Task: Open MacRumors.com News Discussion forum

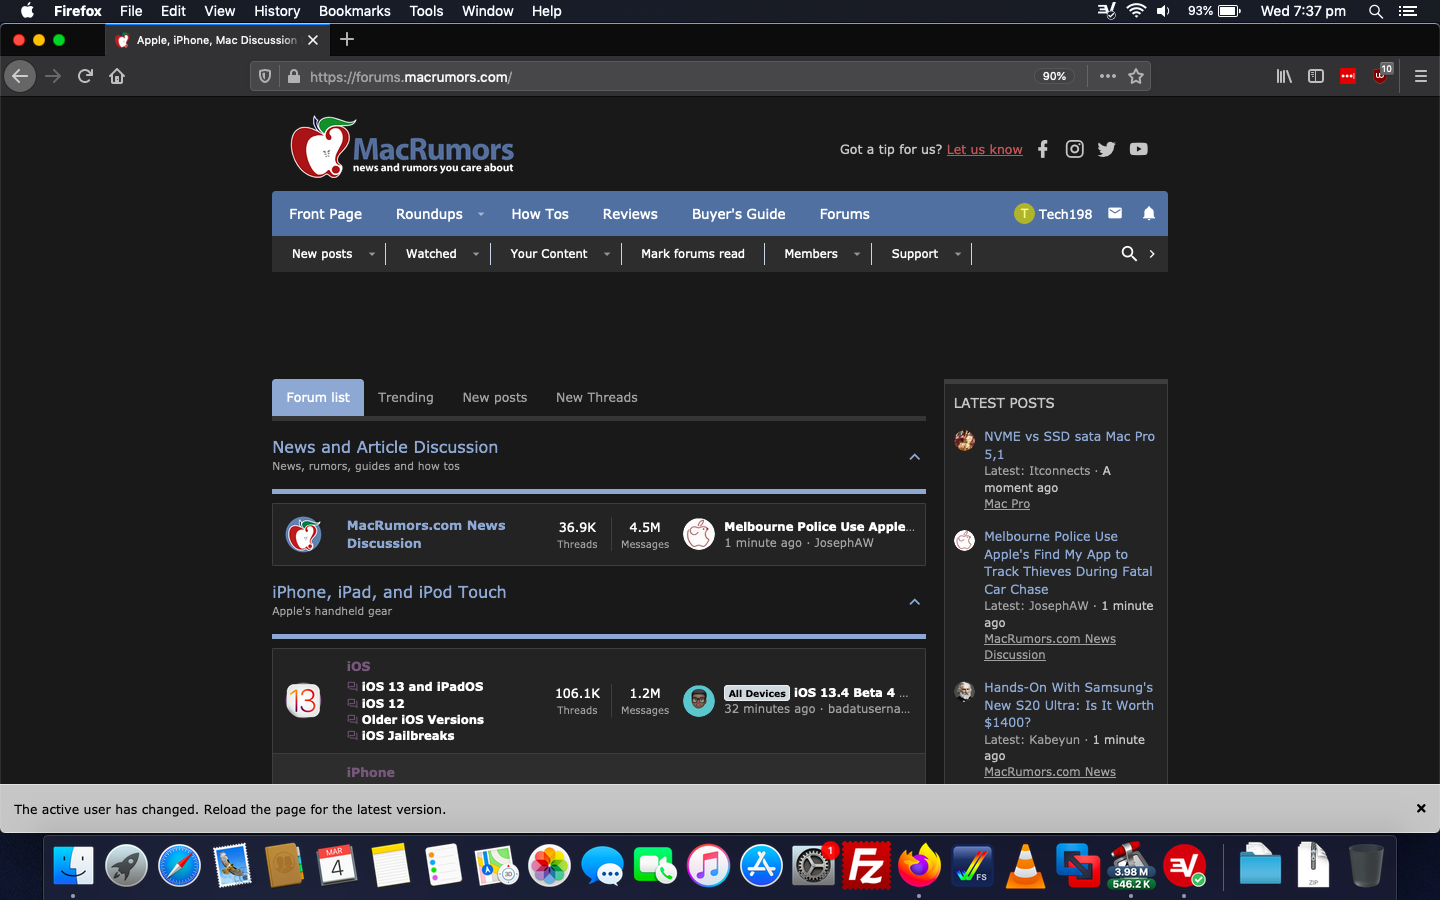Action: [x=426, y=534]
